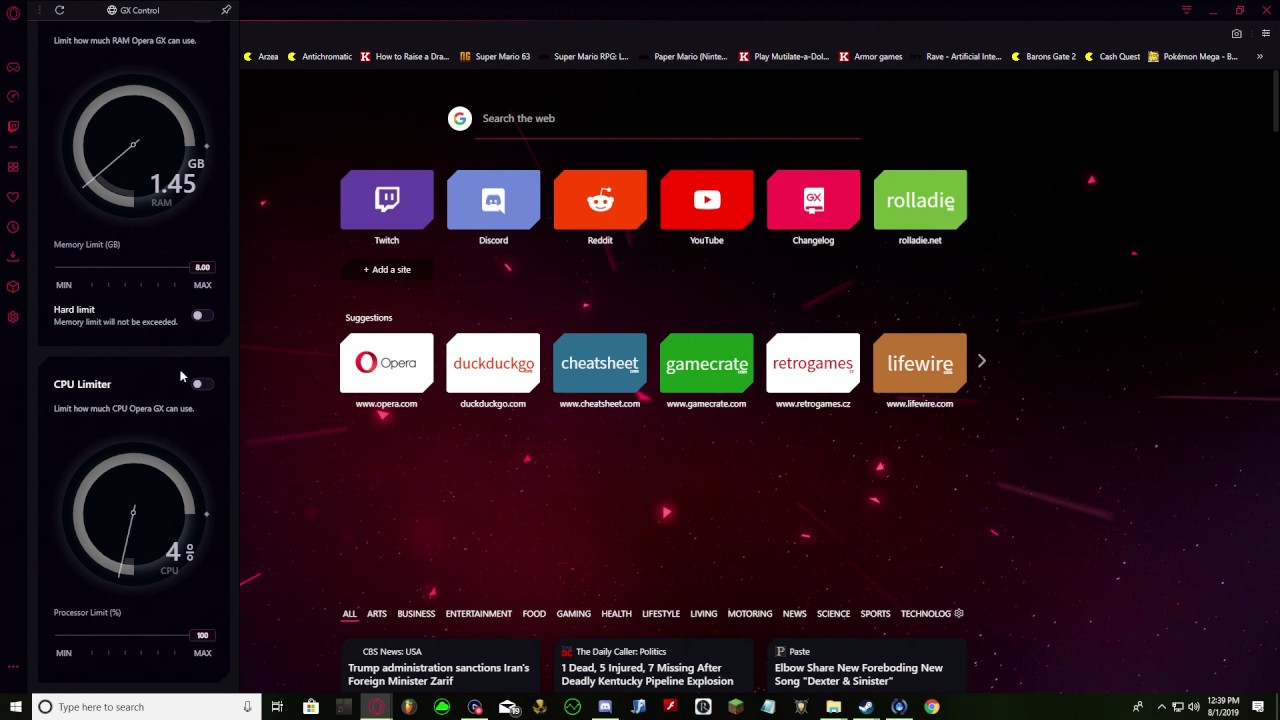Open Settings gear icon in sidebar

pos(13,317)
